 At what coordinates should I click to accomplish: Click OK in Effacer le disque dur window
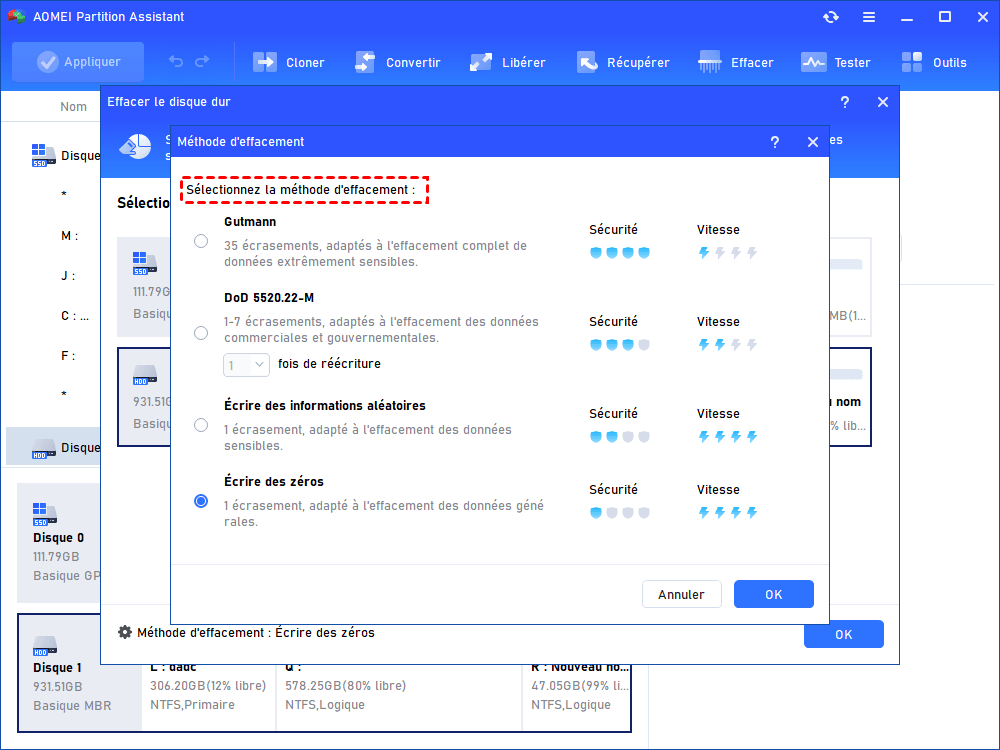(x=844, y=635)
